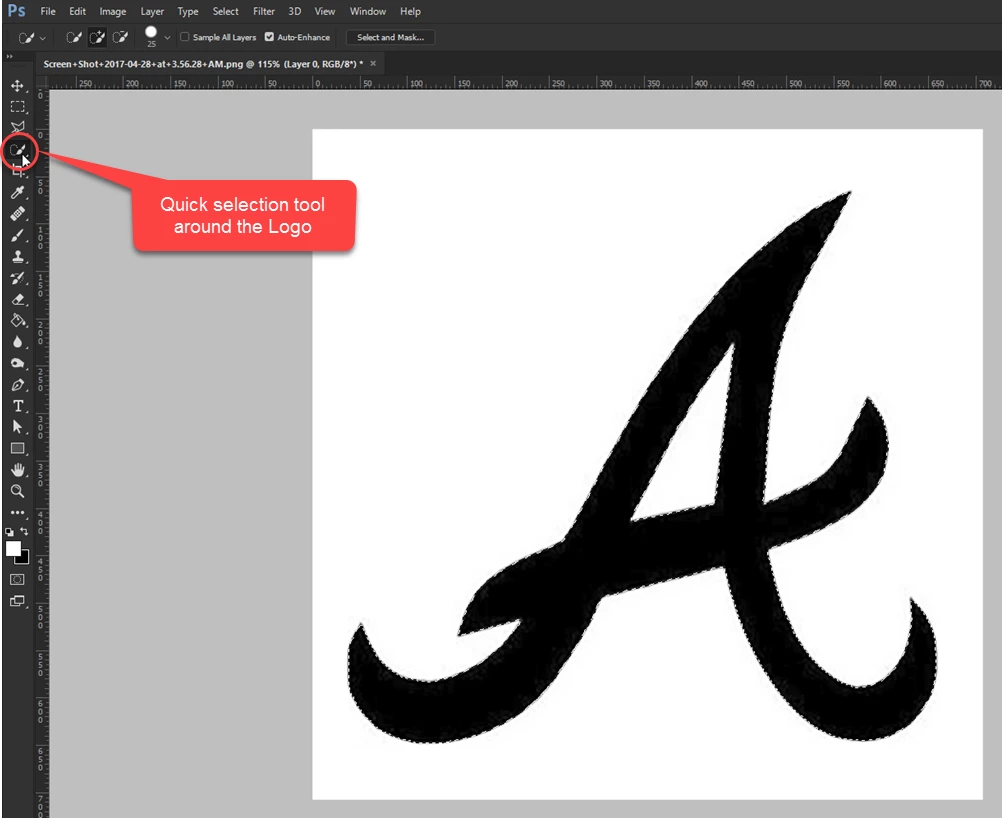The height and width of the screenshot is (818, 1002).
Task: Select the Healing Brush bandage tool
Action: tap(17, 213)
